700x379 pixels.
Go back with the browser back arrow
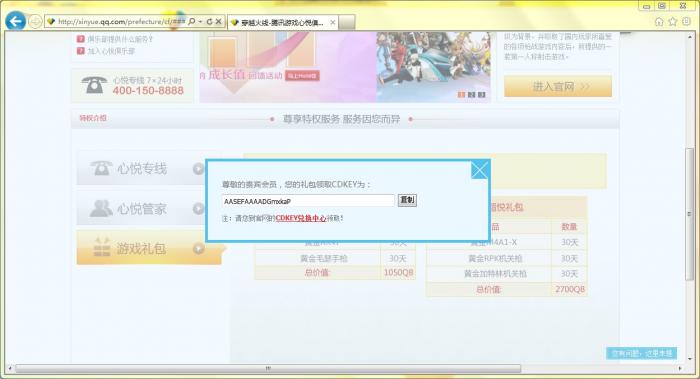[x=16, y=21]
